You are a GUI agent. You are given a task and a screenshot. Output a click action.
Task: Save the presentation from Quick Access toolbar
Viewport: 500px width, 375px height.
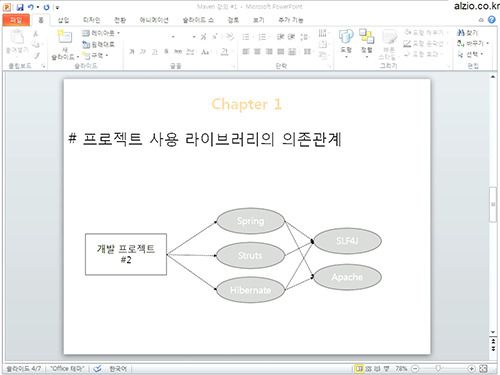coord(20,7)
